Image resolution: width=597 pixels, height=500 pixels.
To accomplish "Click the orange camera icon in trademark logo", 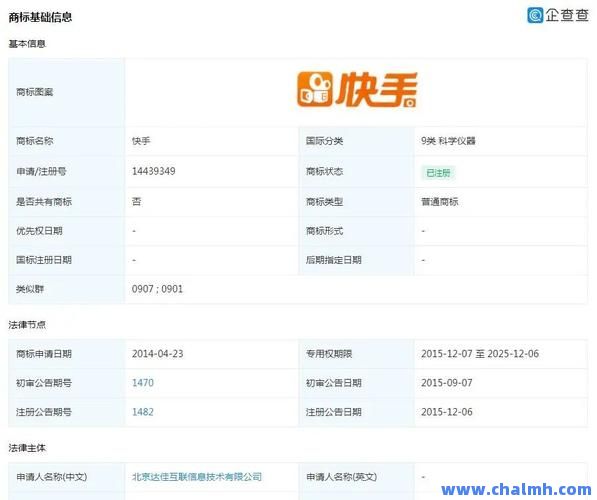I will tap(314, 89).
